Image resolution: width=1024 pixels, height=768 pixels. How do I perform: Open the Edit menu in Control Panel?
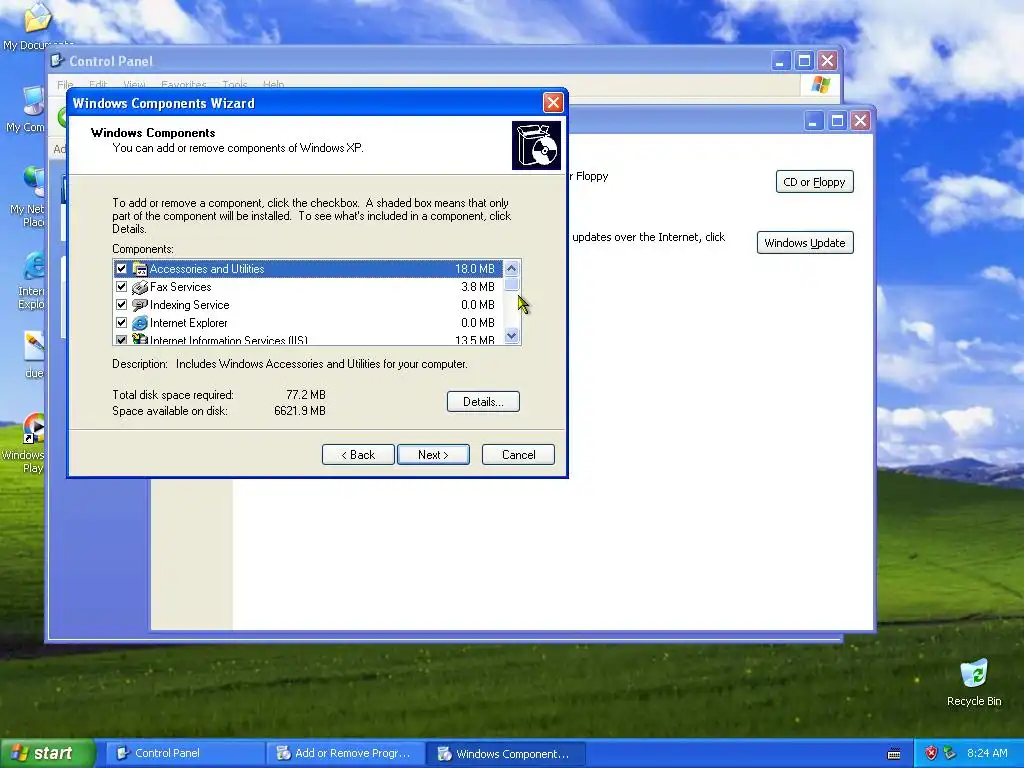click(98, 84)
